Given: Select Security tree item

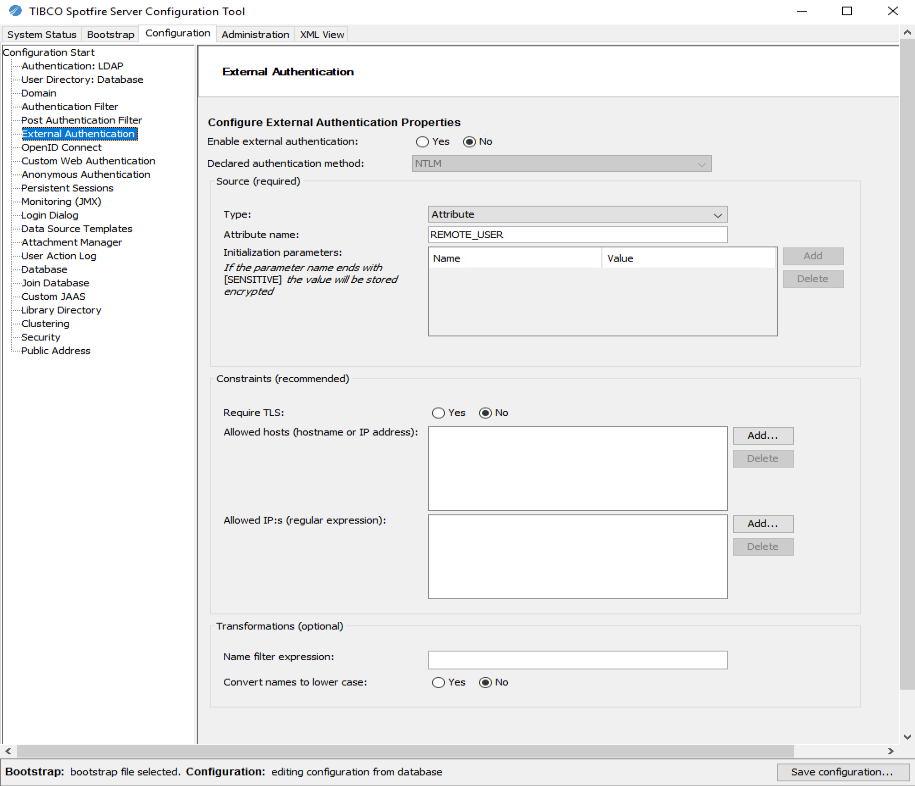Looking at the screenshot, I should [x=41, y=337].
